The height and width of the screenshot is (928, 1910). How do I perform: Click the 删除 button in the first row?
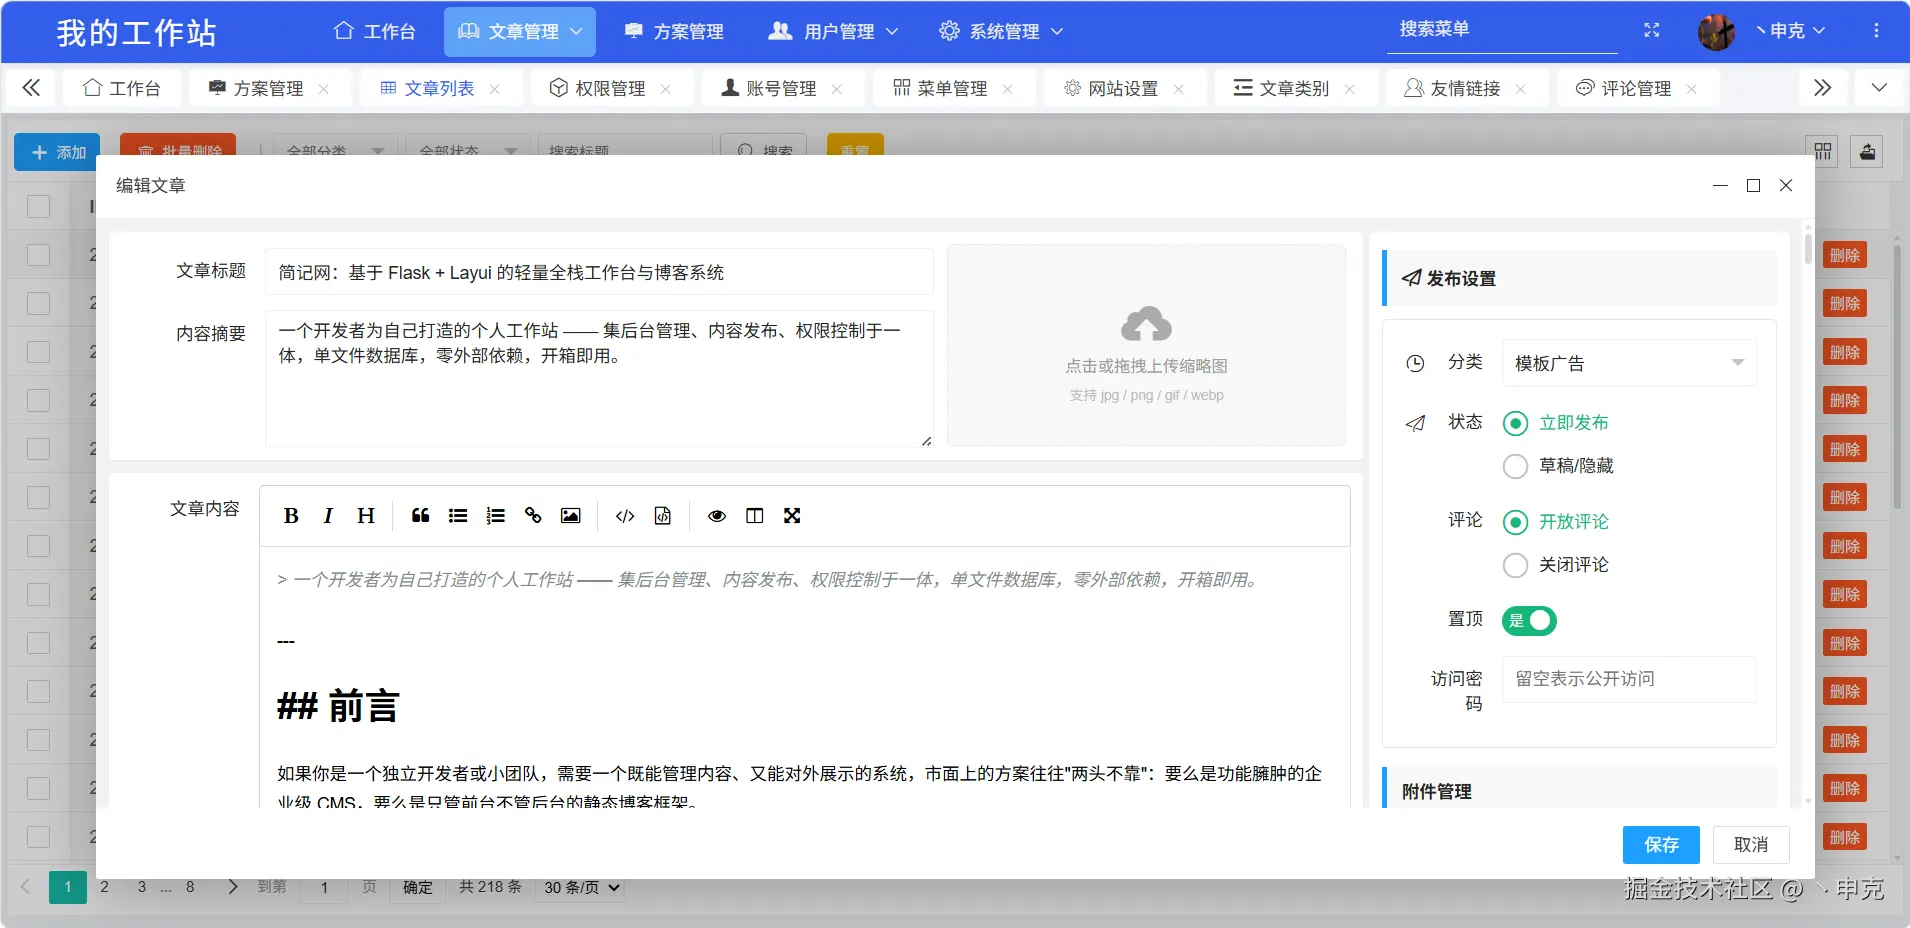(1845, 255)
